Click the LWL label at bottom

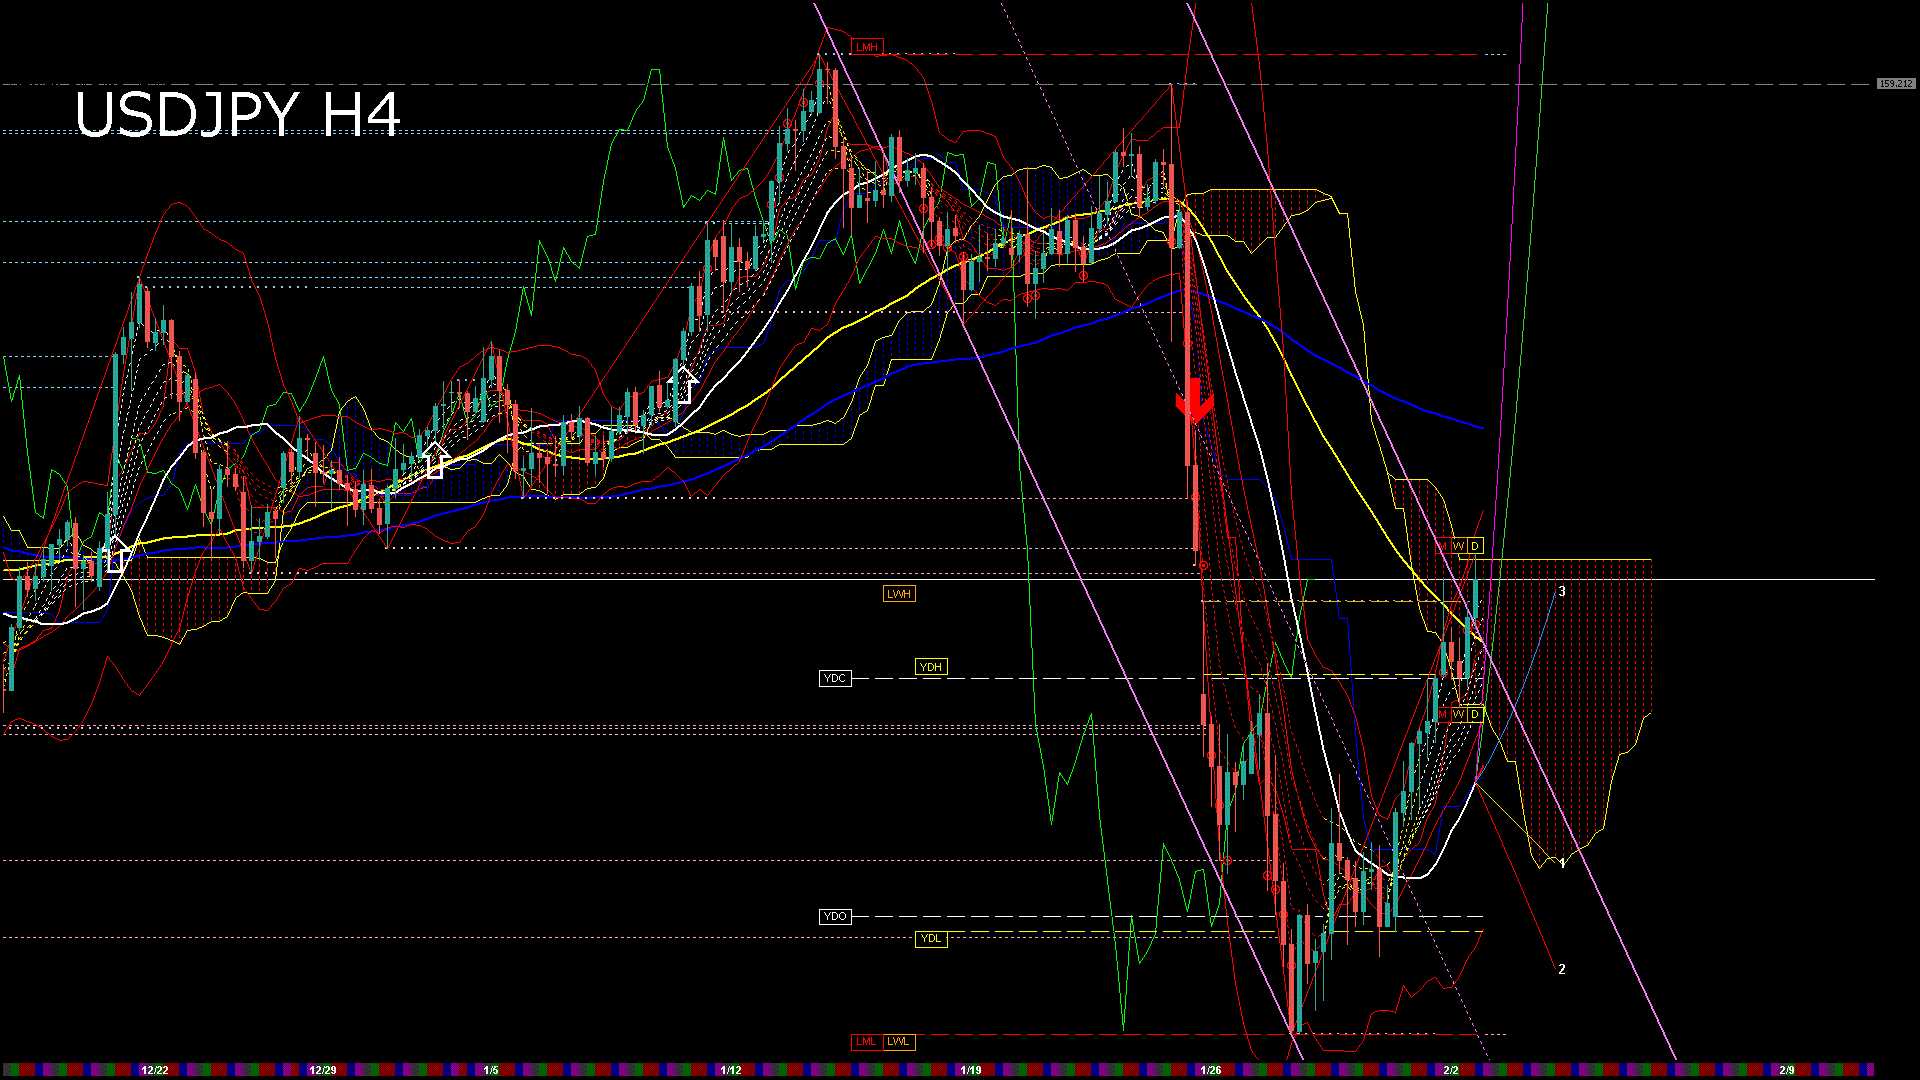coord(899,1042)
